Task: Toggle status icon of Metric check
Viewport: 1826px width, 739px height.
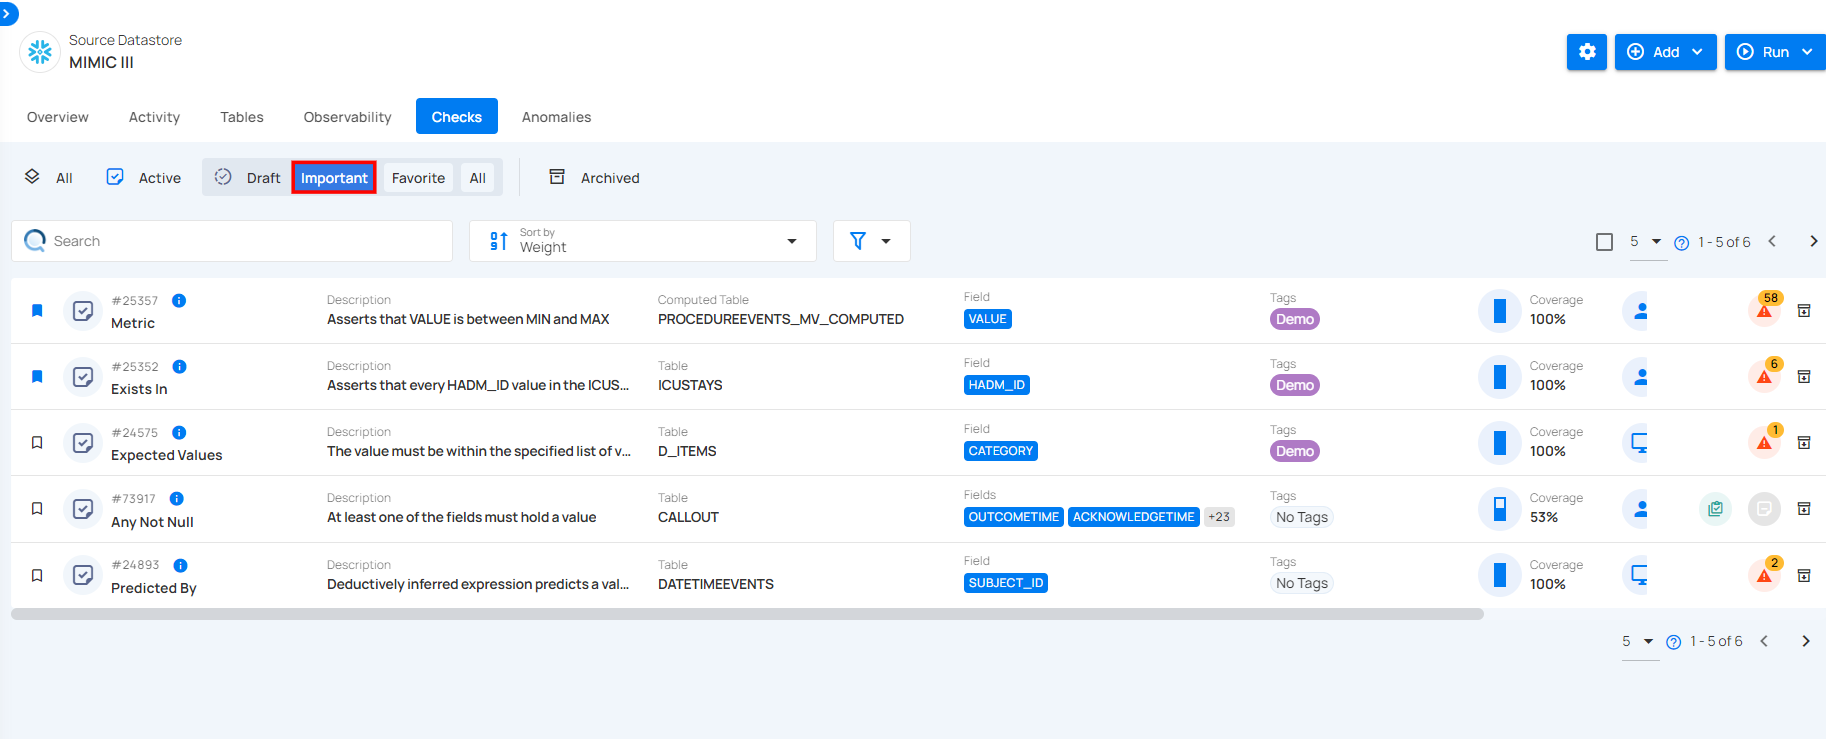Action: 83,311
